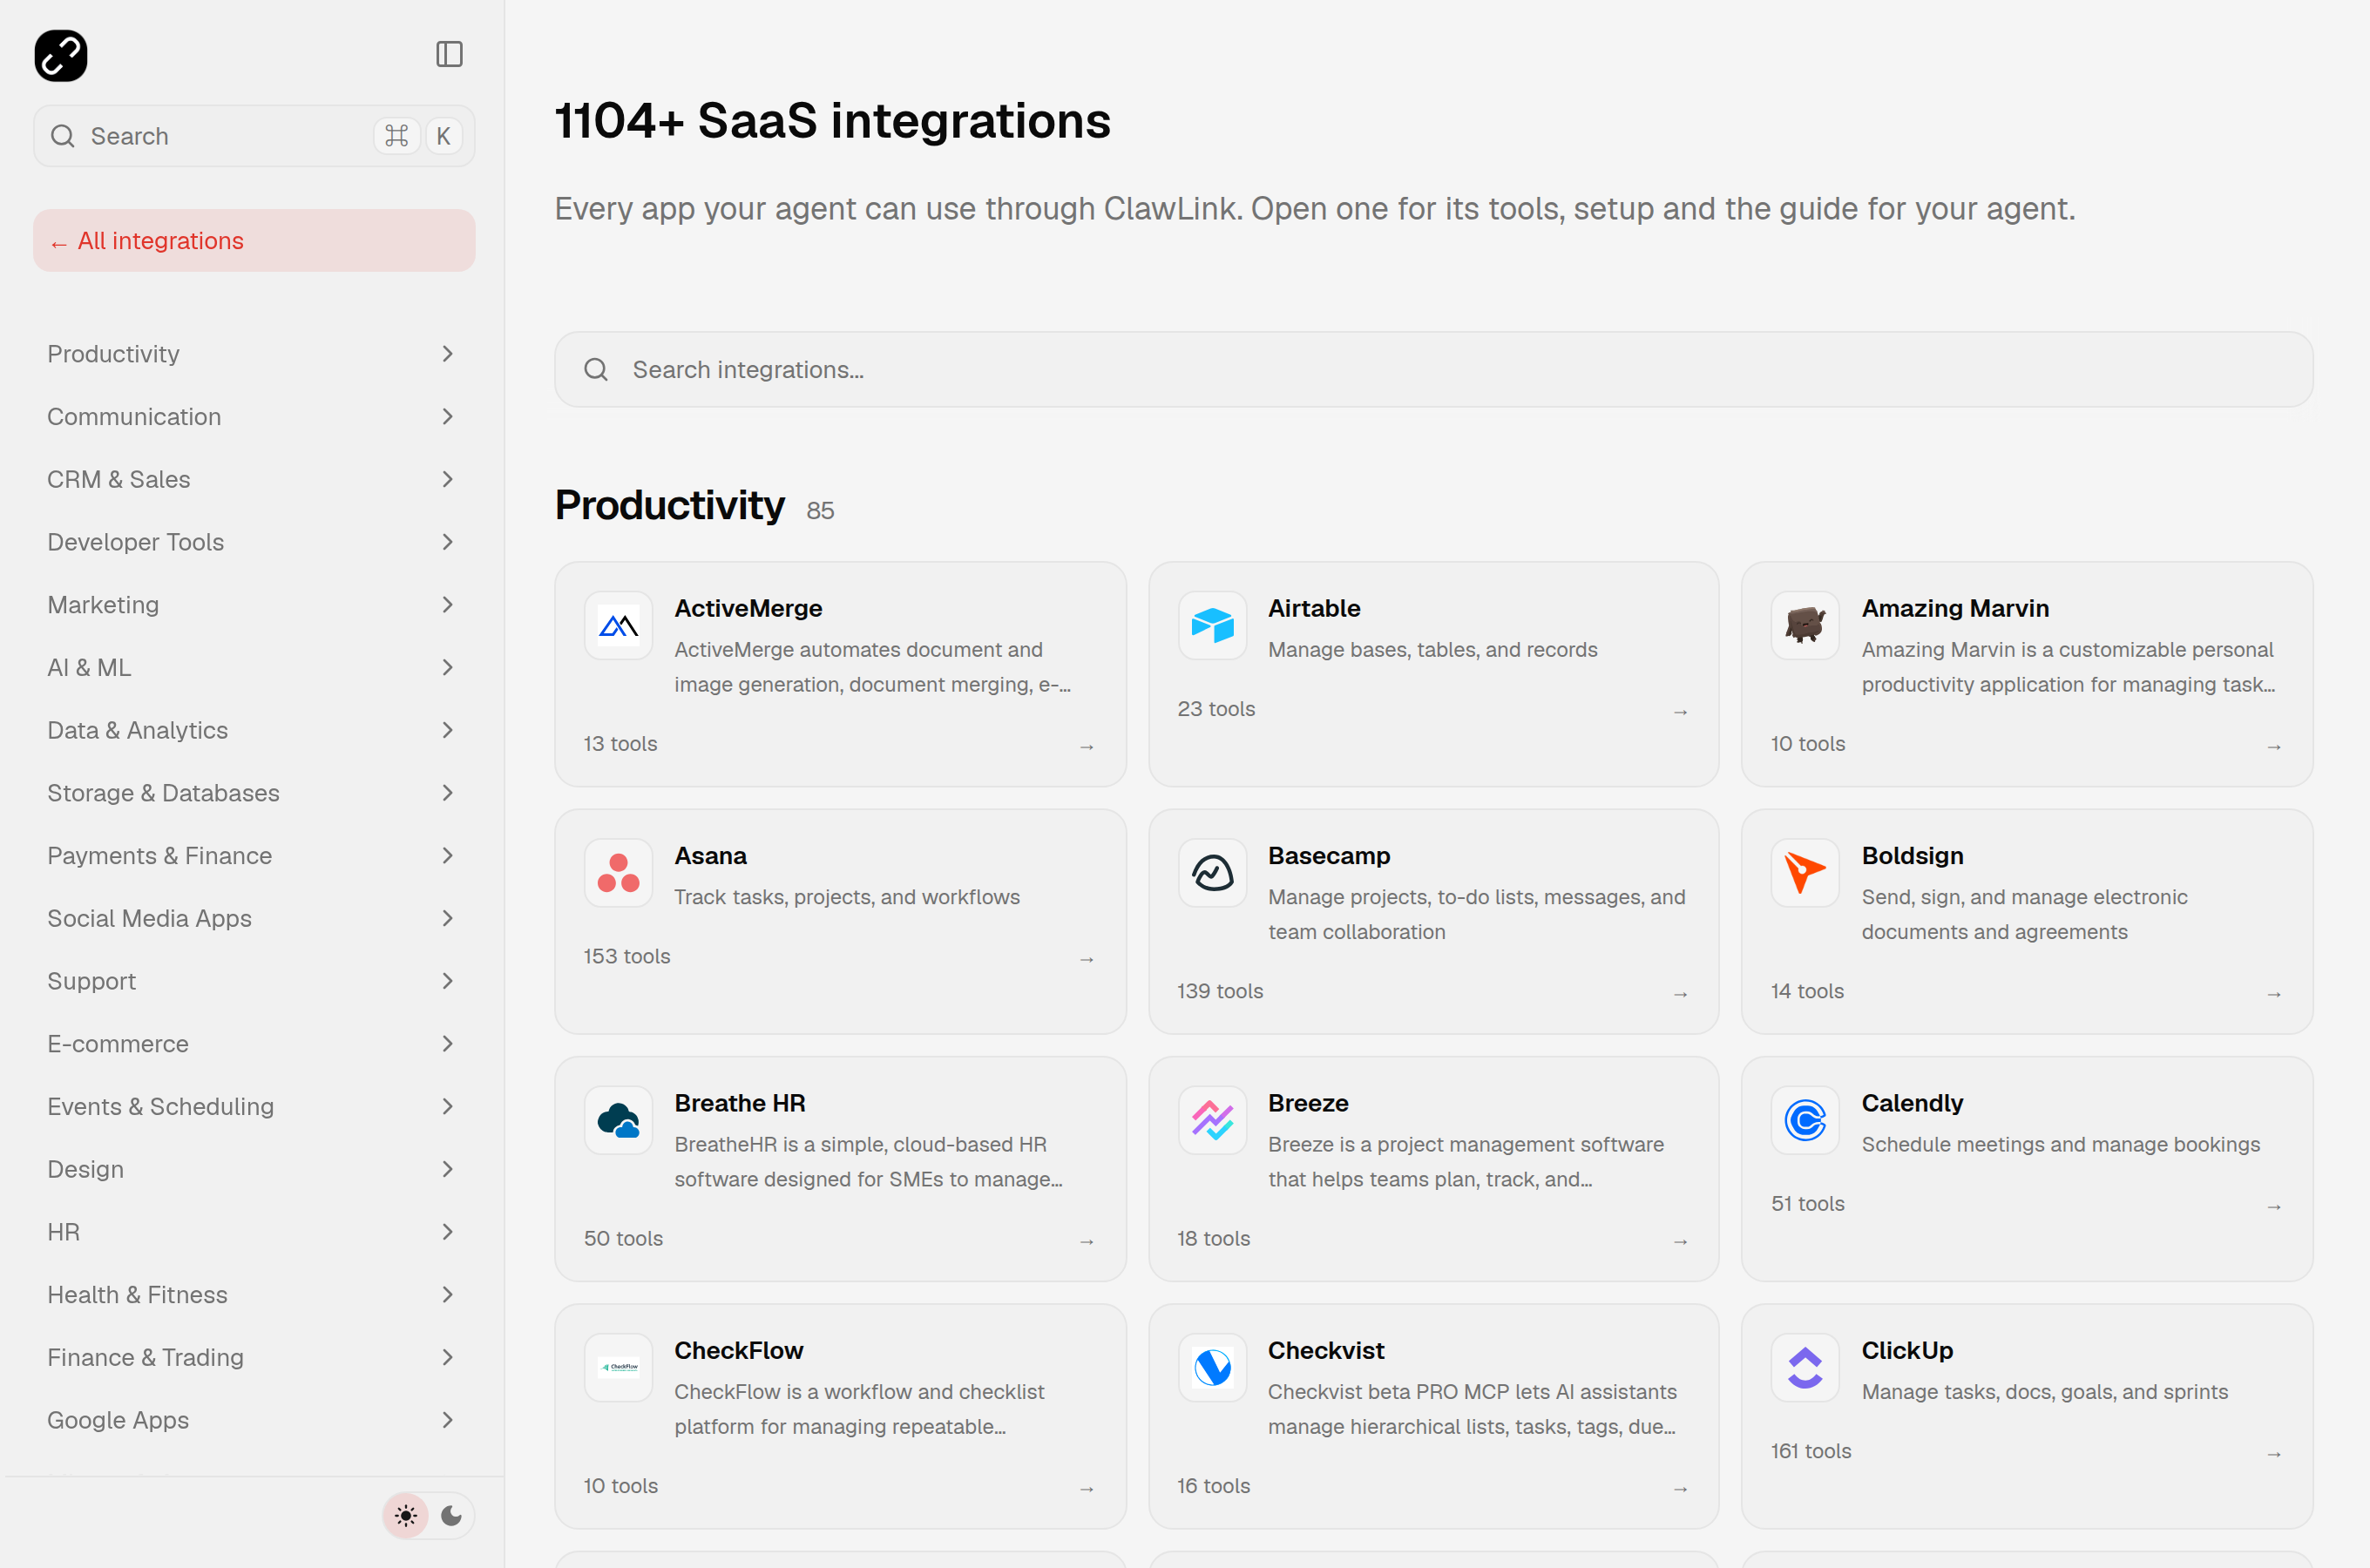
Task: Click the arrow on the ActiveMerge card
Action: (1087, 747)
